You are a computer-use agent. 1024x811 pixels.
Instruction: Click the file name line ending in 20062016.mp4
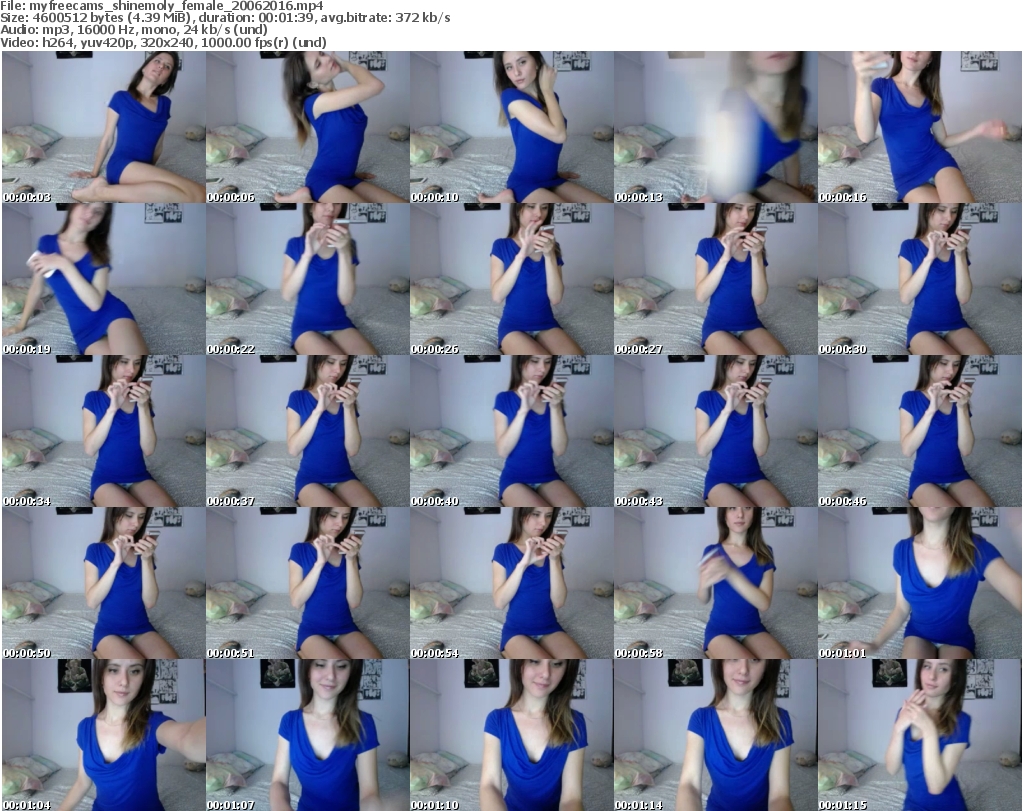coord(162,6)
